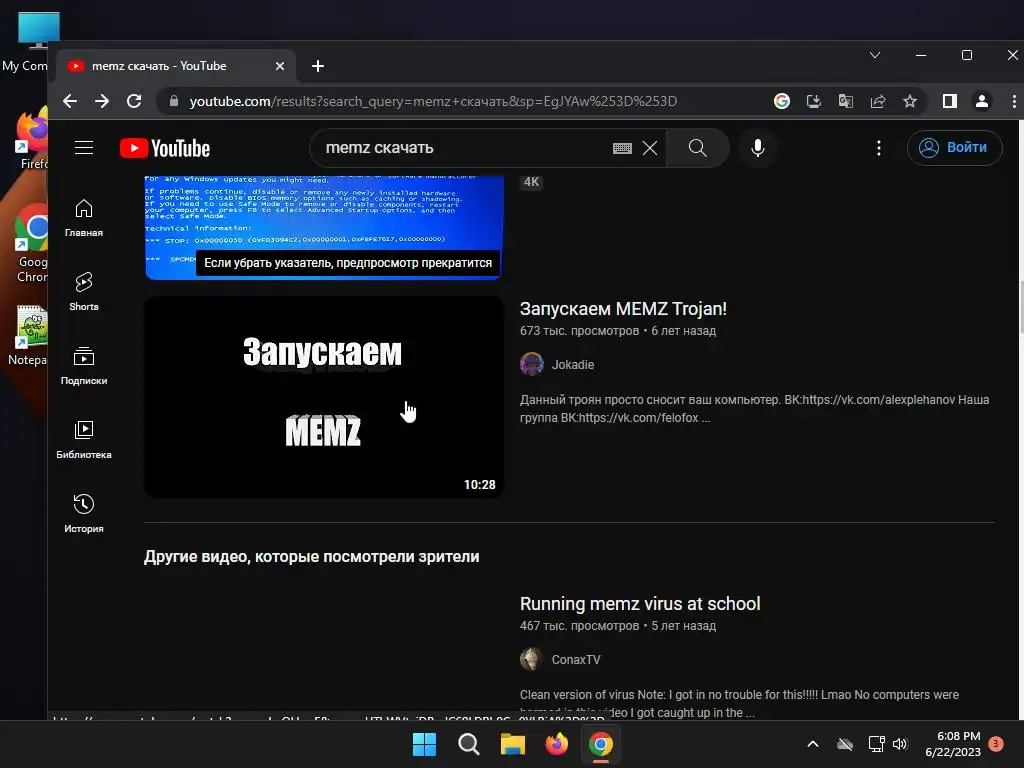Click the Войти sign-in button
This screenshot has width=1024, height=768.
954,148
